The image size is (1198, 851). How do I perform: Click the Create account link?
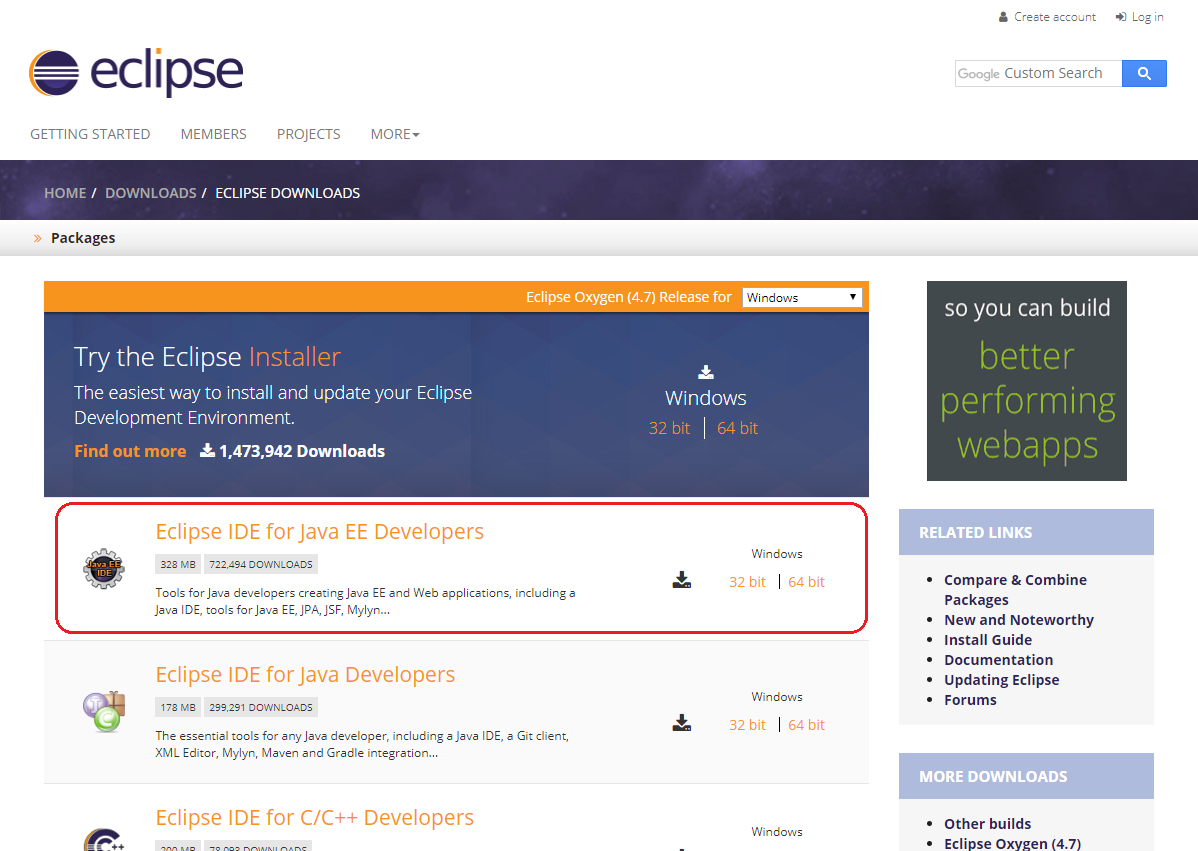pyautogui.click(x=1054, y=17)
